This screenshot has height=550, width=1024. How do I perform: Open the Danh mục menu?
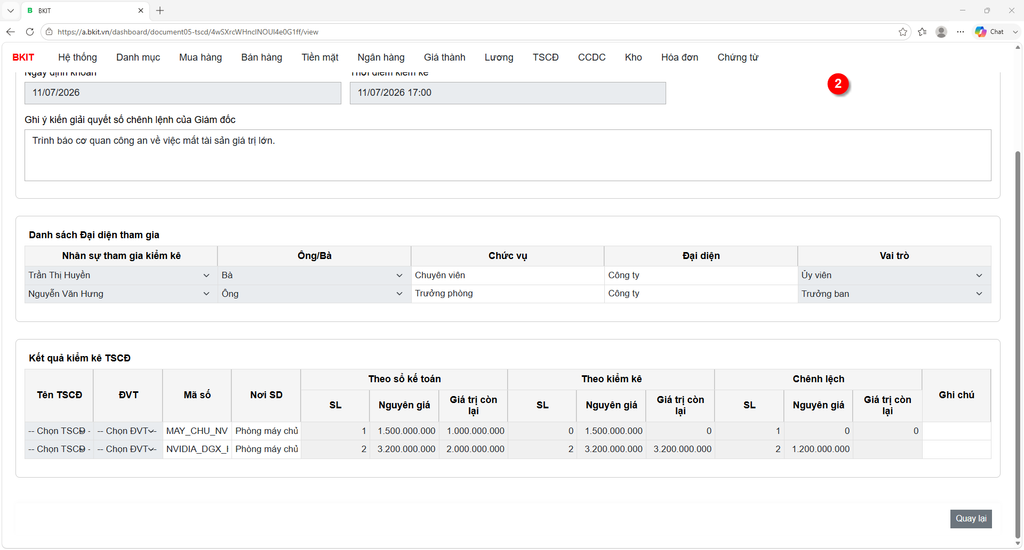pyautogui.click(x=138, y=57)
